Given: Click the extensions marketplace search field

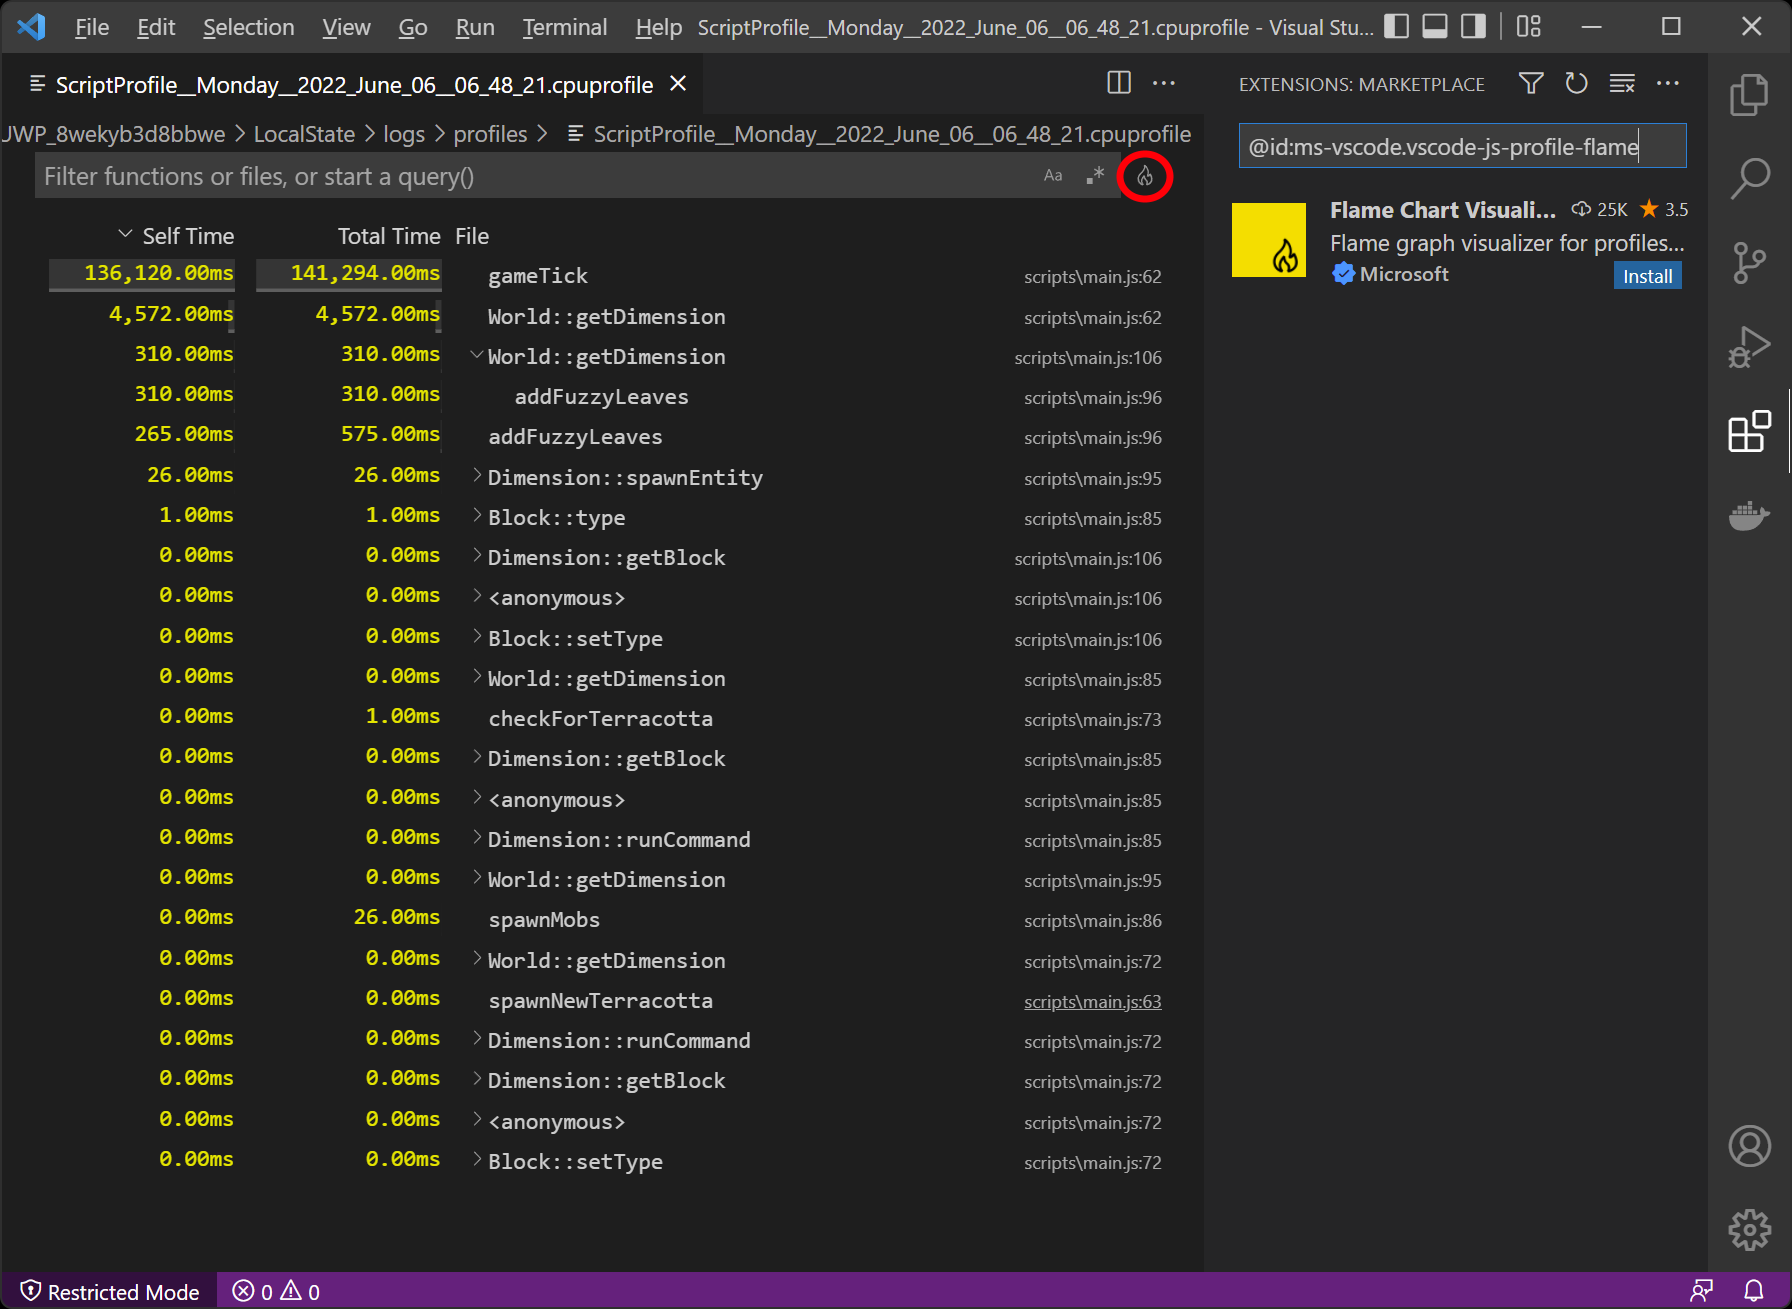Looking at the screenshot, I should (1462, 146).
